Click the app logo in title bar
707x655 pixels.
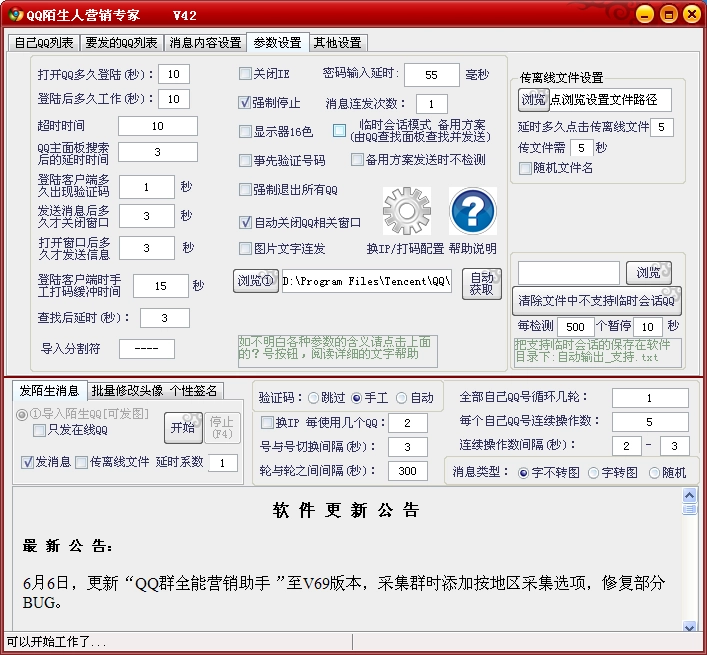pyautogui.click(x=16, y=14)
